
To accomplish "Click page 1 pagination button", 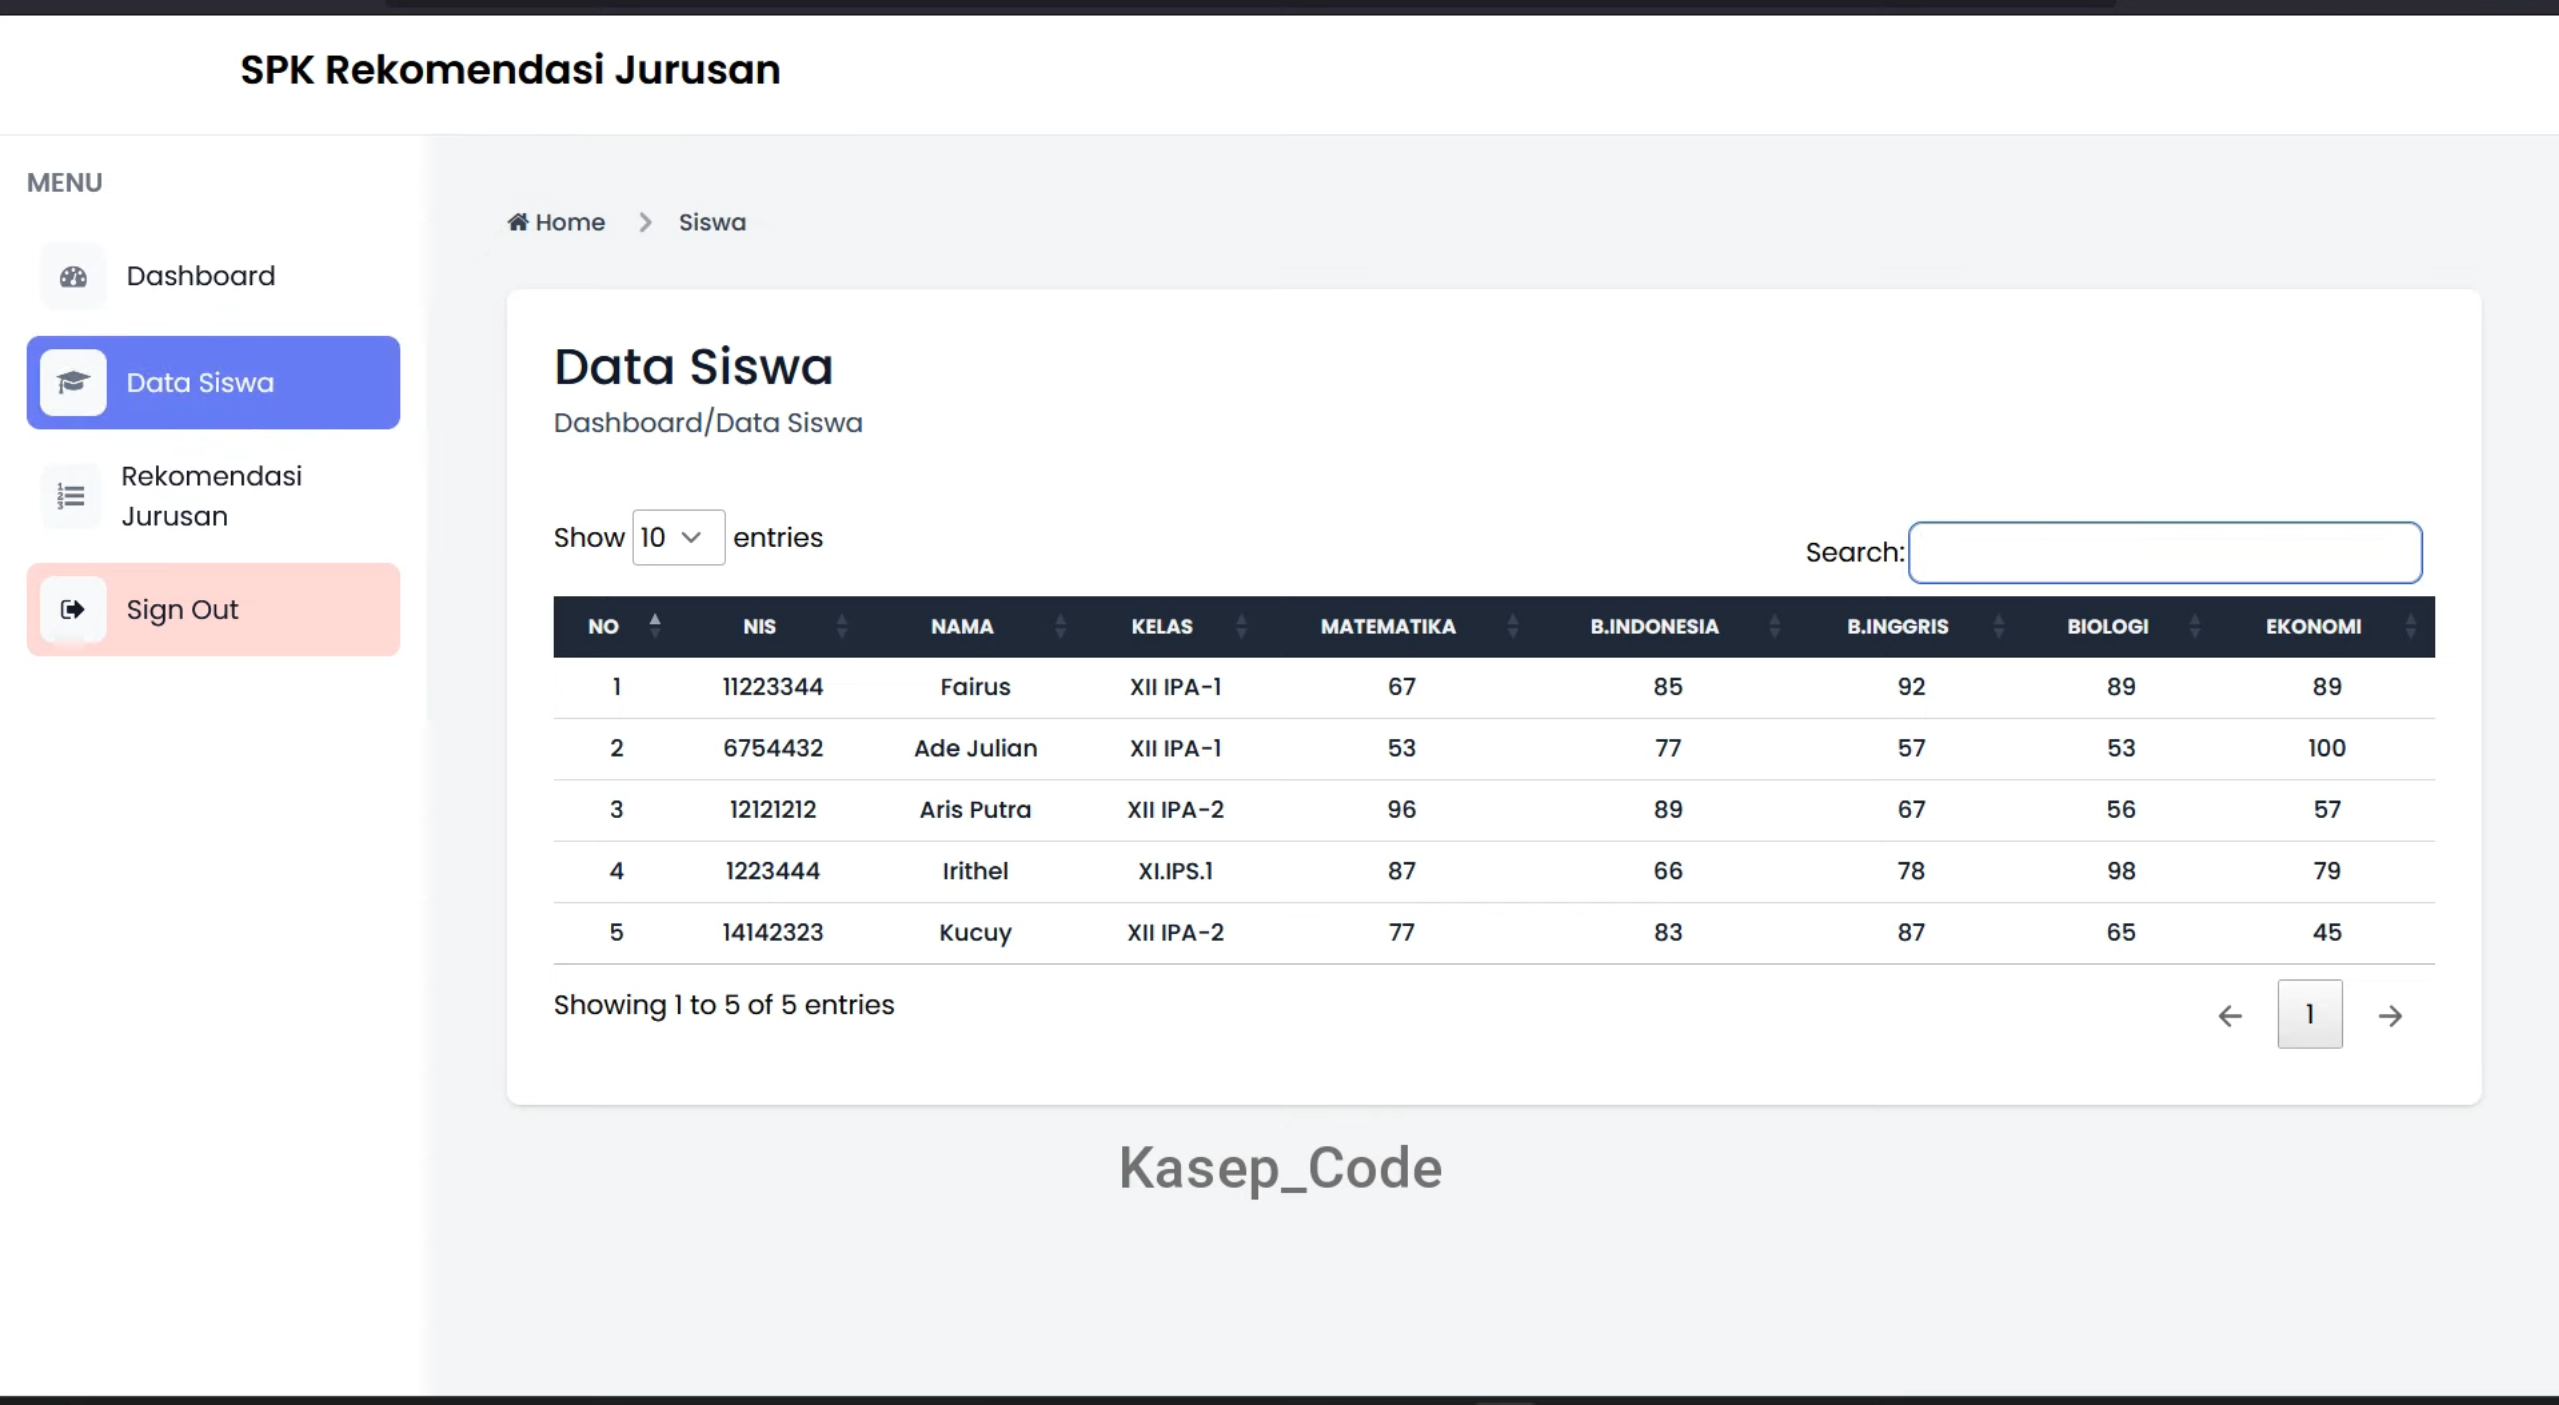I will [2309, 1014].
